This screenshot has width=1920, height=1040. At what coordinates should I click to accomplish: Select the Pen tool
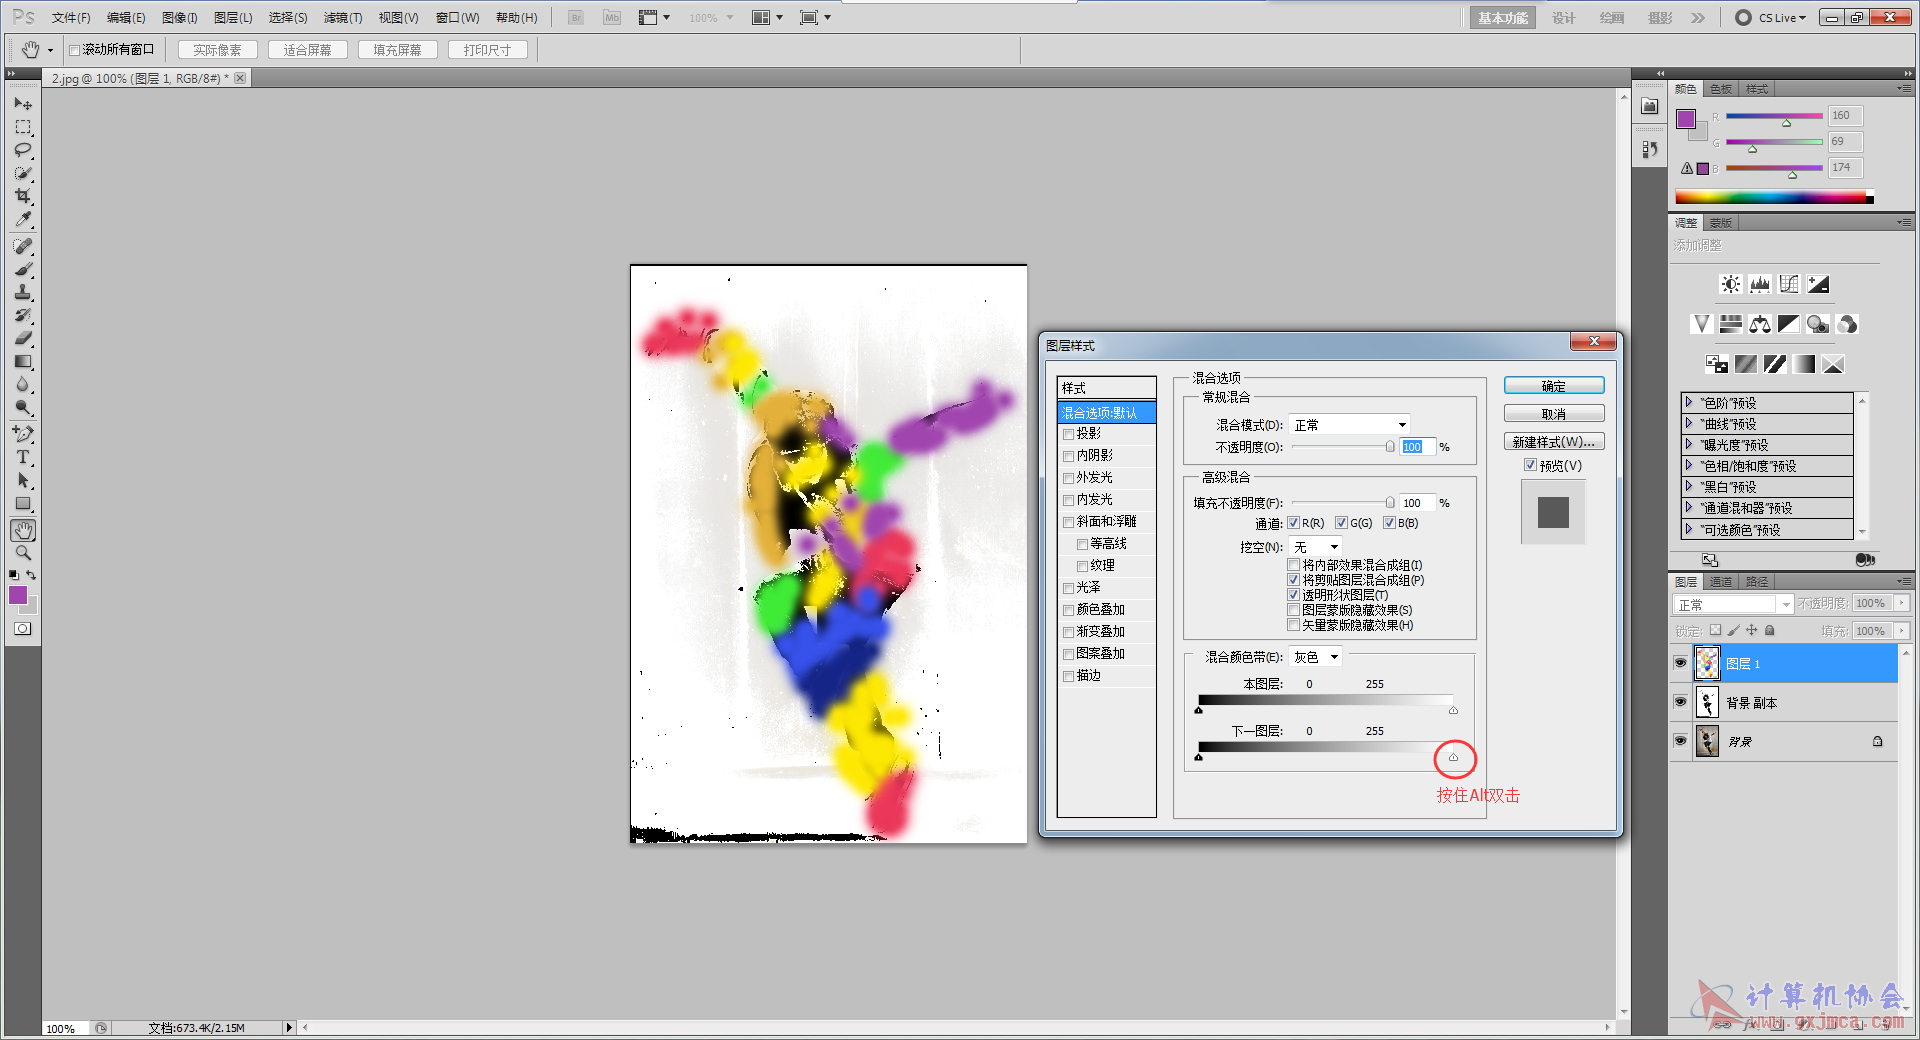pyautogui.click(x=23, y=434)
